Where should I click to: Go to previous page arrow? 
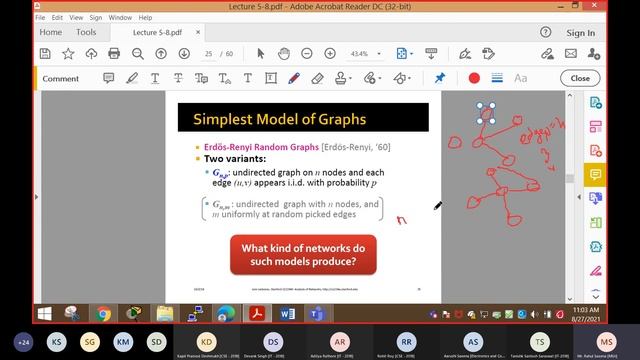coord(161,53)
